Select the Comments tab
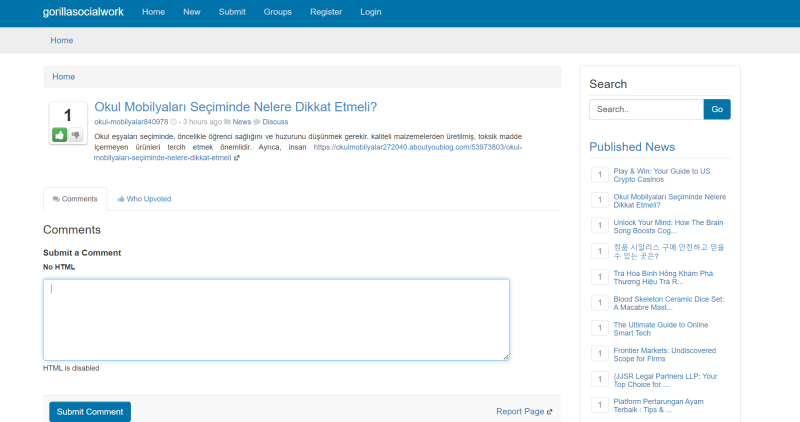 [75, 199]
